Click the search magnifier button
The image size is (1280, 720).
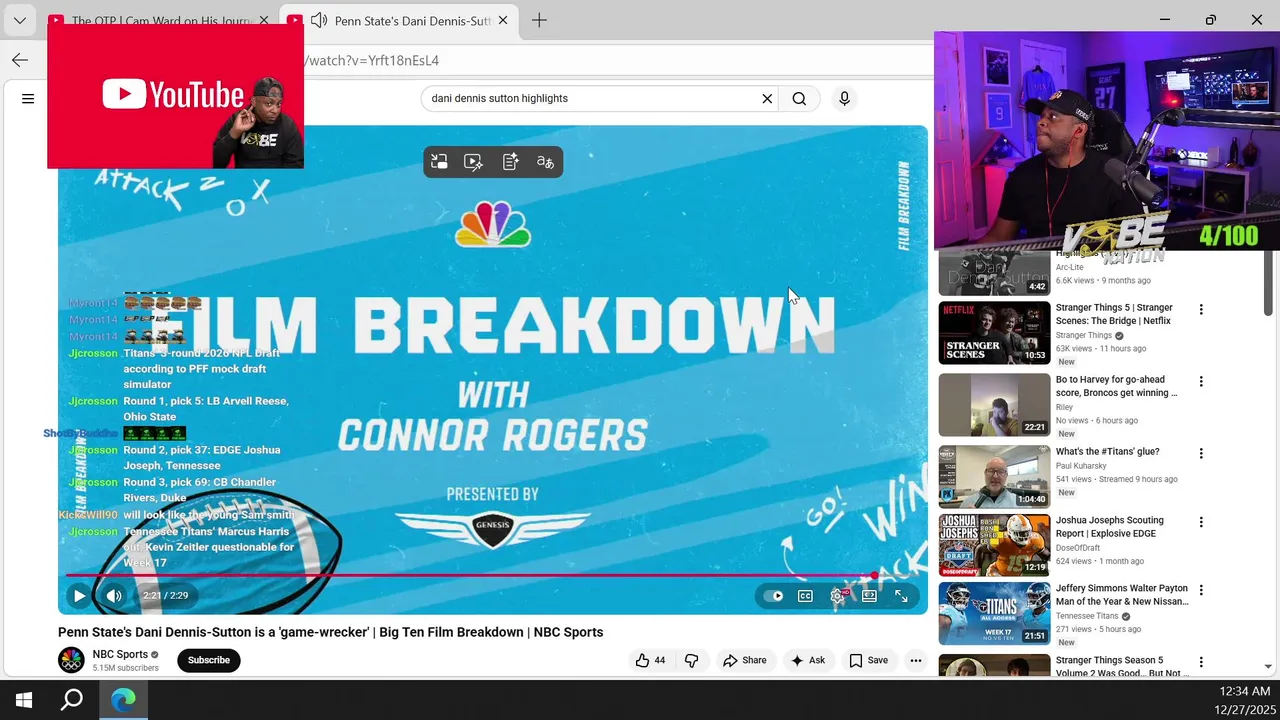(799, 98)
